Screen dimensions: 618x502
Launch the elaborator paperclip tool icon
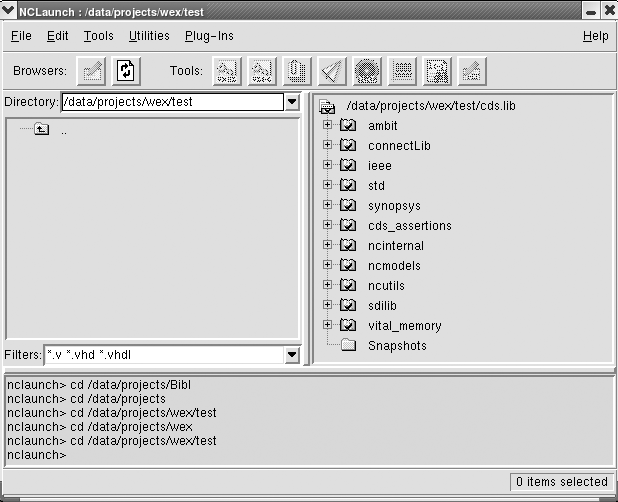297,71
